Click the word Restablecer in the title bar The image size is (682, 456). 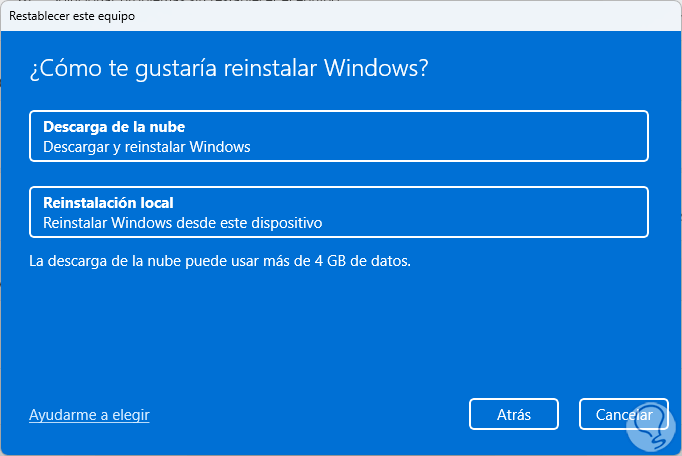coord(38,16)
